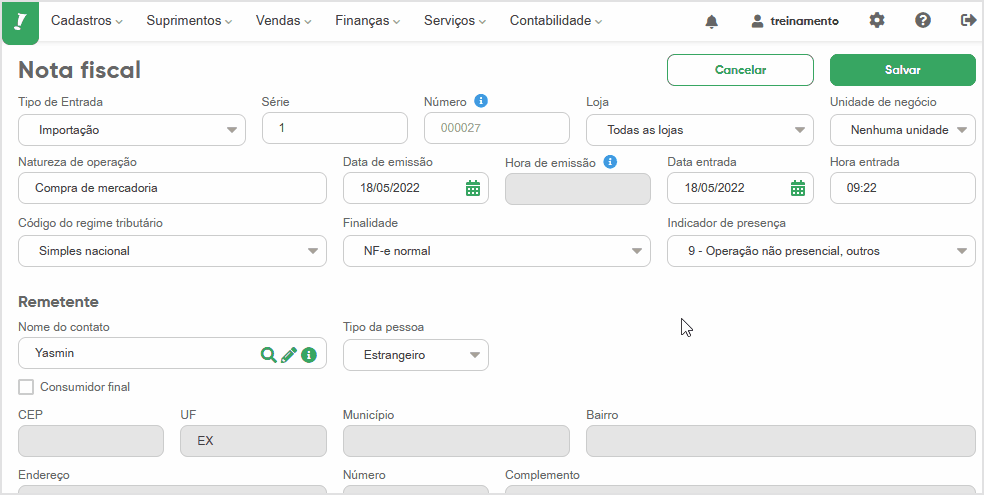This screenshot has height=495, width=984.
Task: Click the Nota fiscal page title
Action: [x=80, y=70]
